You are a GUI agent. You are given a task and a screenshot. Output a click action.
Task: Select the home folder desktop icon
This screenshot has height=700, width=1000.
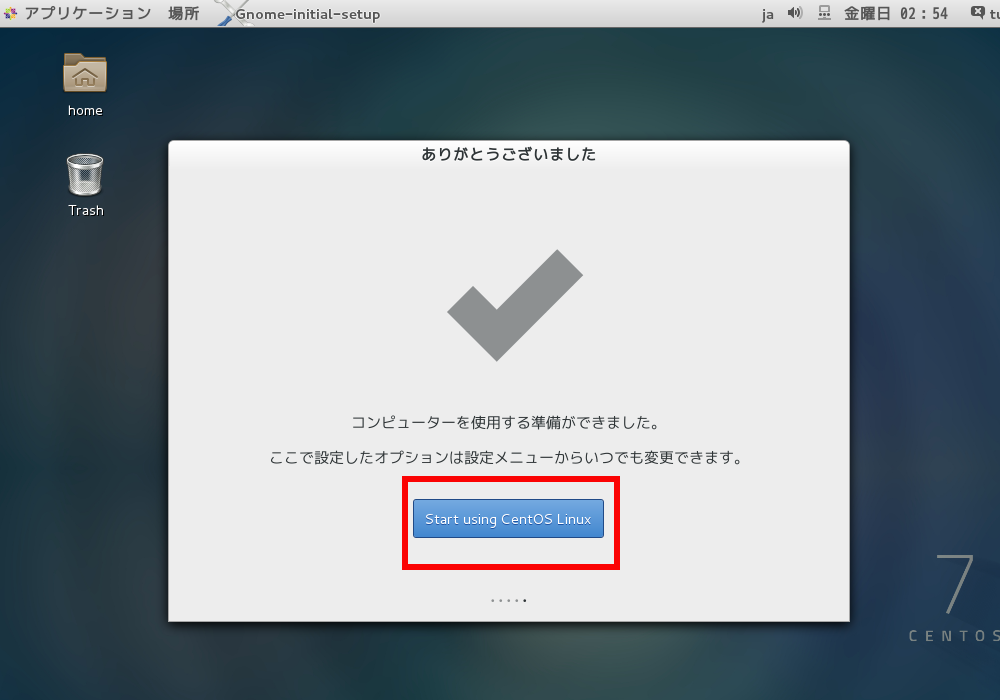click(85, 73)
